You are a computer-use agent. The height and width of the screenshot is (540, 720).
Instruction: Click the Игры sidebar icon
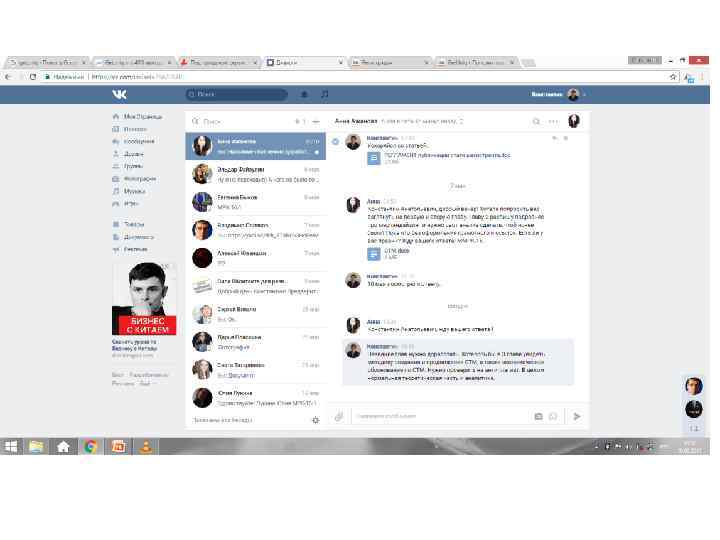click(116, 203)
